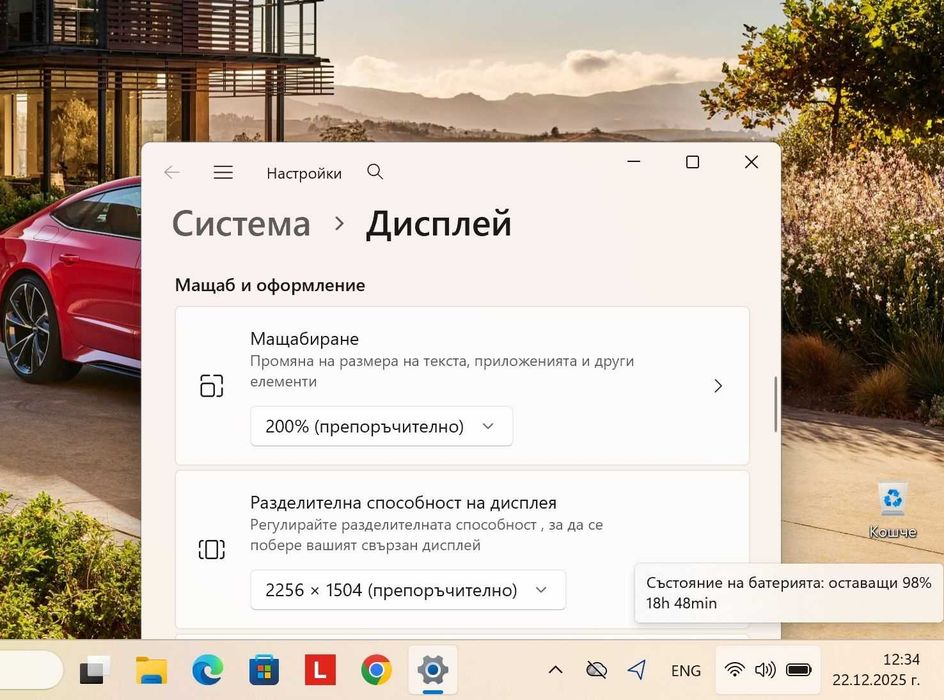The height and width of the screenshot is (700, 944).
Task: Select the Дисплей breadcrumb heading
Action: pyautogui.click(x=438, y=224)
